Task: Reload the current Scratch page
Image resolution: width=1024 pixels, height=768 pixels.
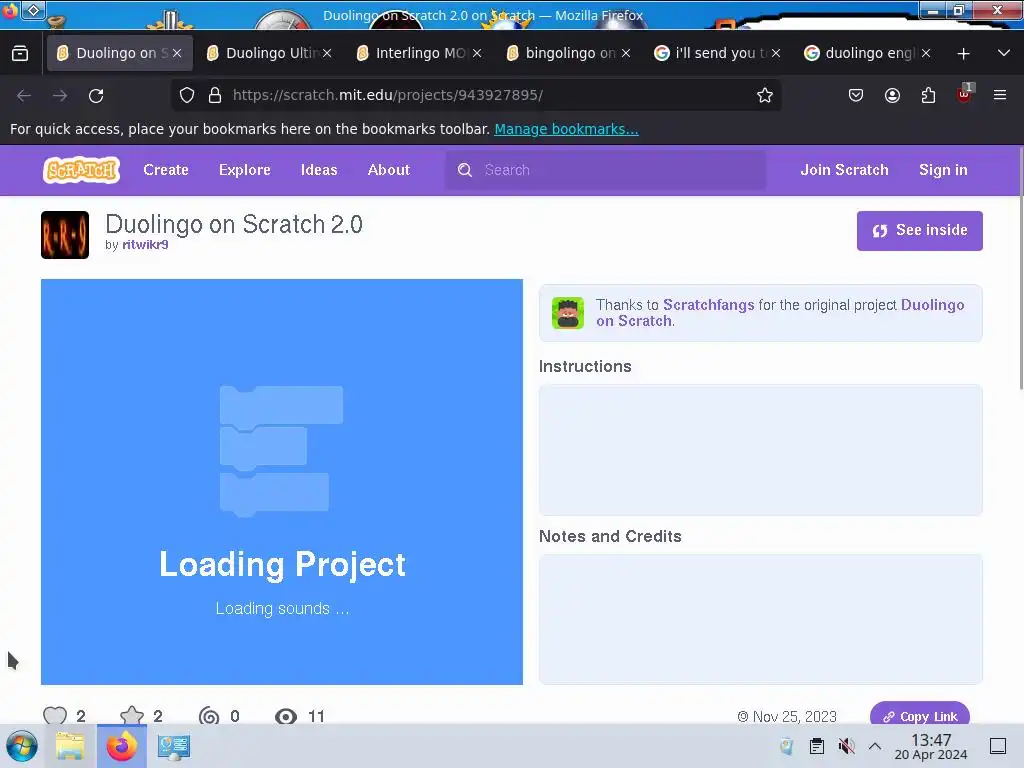Action: 96,95
